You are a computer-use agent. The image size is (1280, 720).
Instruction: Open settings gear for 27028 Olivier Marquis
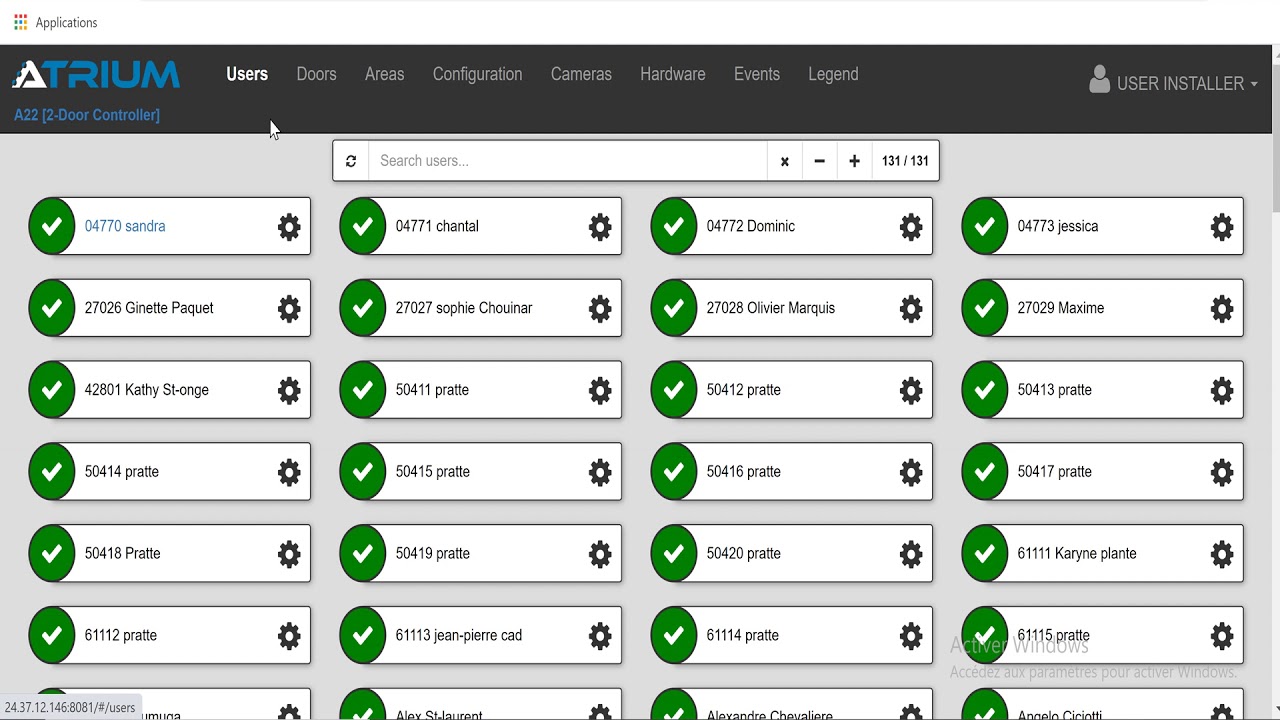click(911, 309)
